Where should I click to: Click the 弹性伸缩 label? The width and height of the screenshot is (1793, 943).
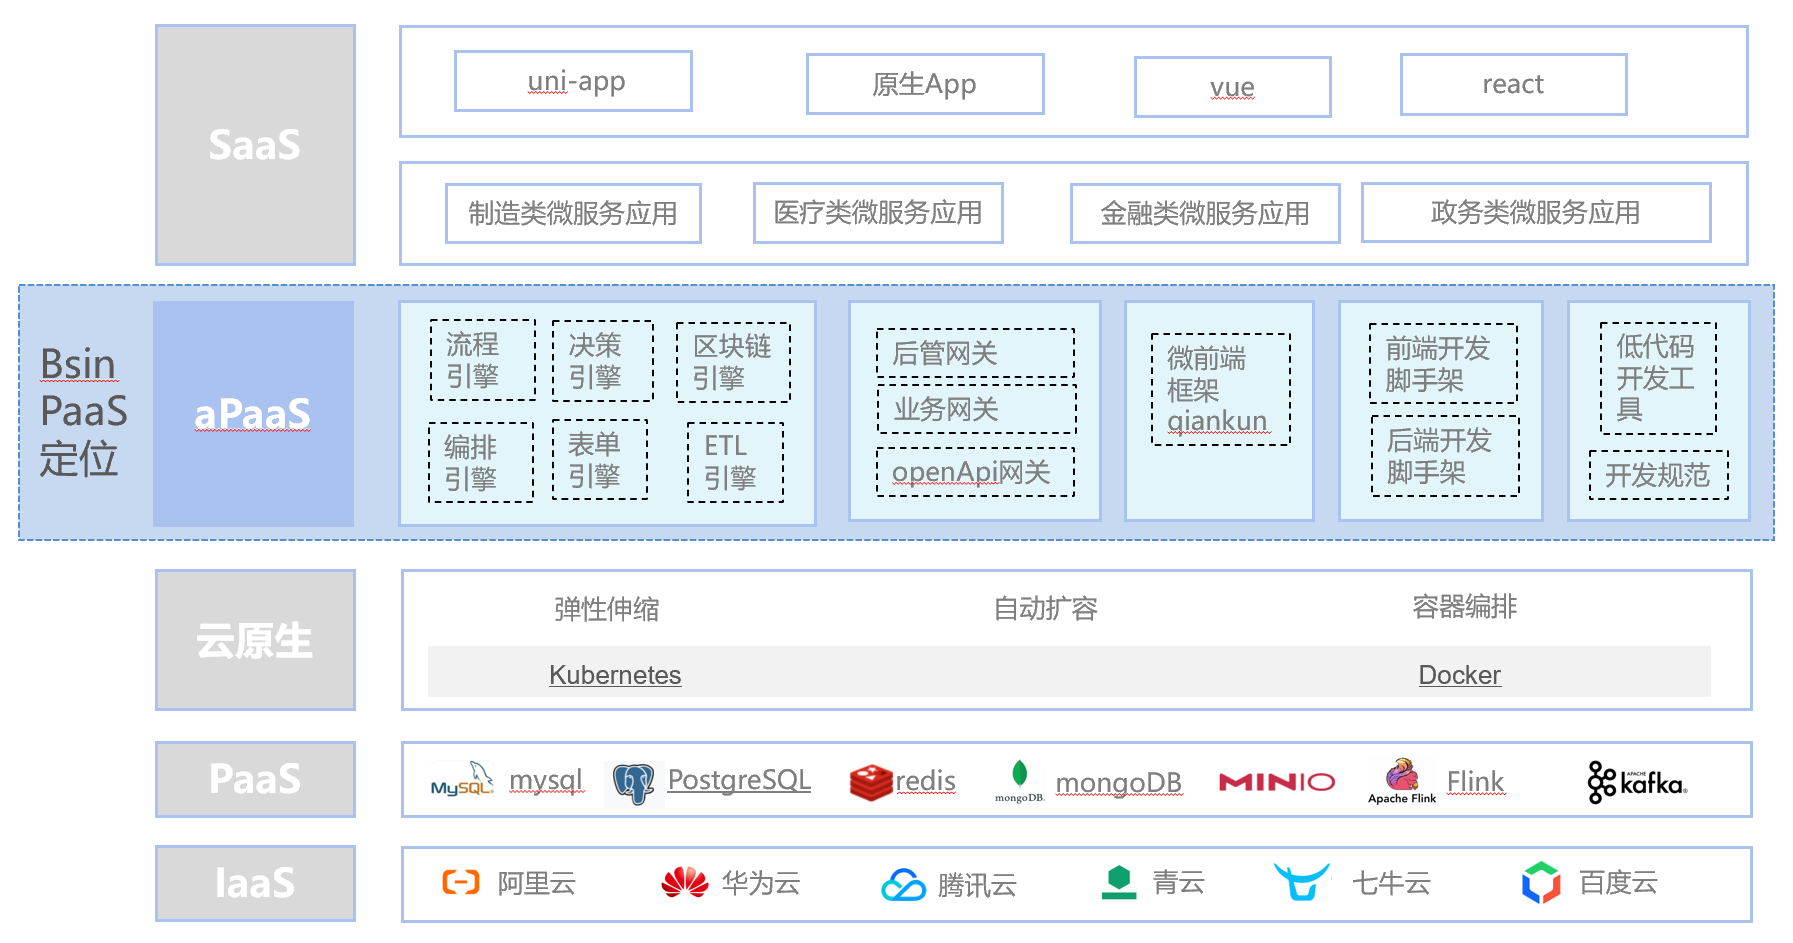[607, 609]
